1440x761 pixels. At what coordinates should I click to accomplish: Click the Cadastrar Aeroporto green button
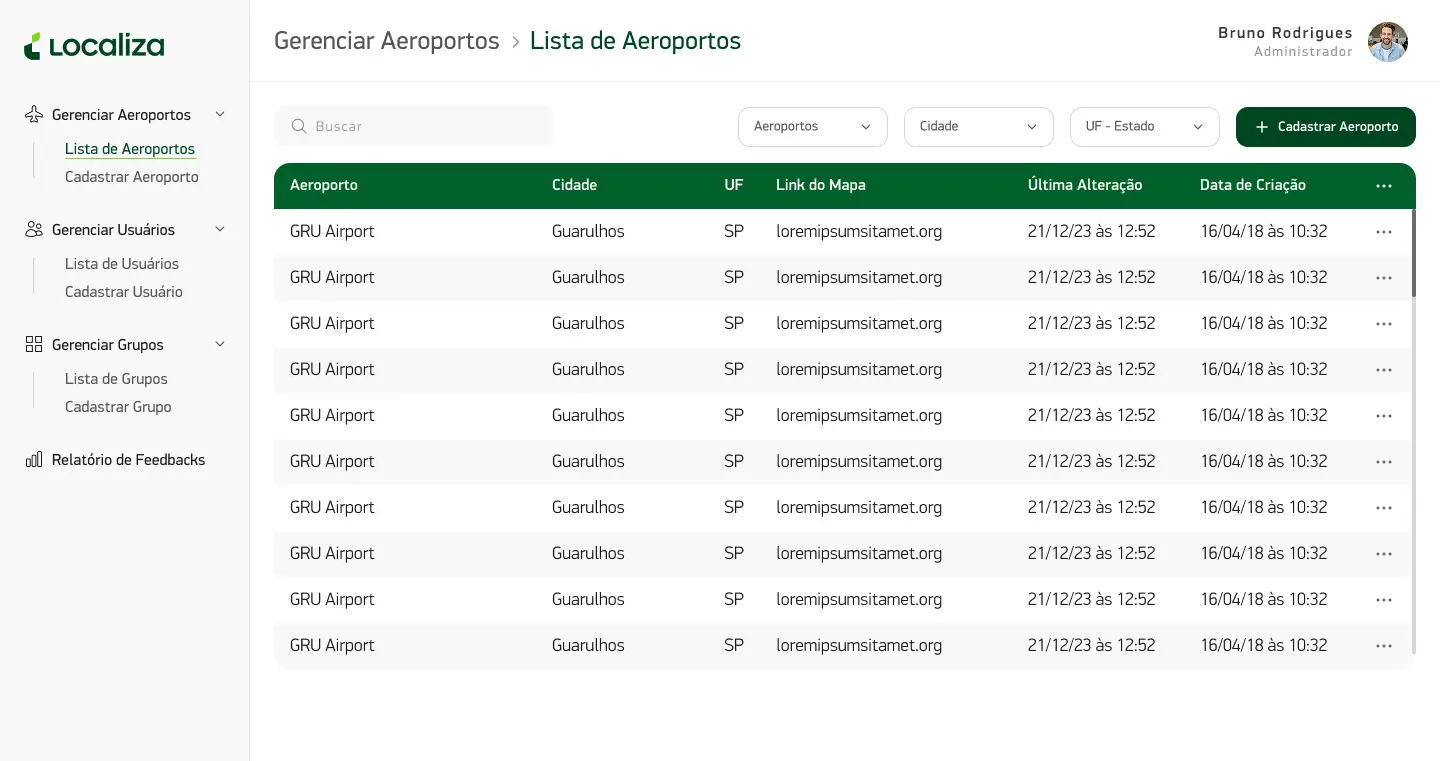click(x=1325, y=127)
